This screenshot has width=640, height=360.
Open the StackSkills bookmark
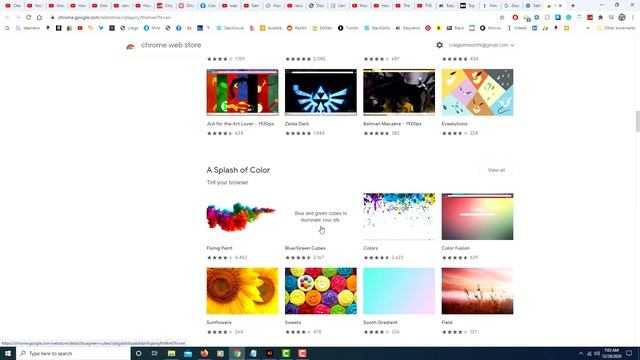tap(377, 28)
